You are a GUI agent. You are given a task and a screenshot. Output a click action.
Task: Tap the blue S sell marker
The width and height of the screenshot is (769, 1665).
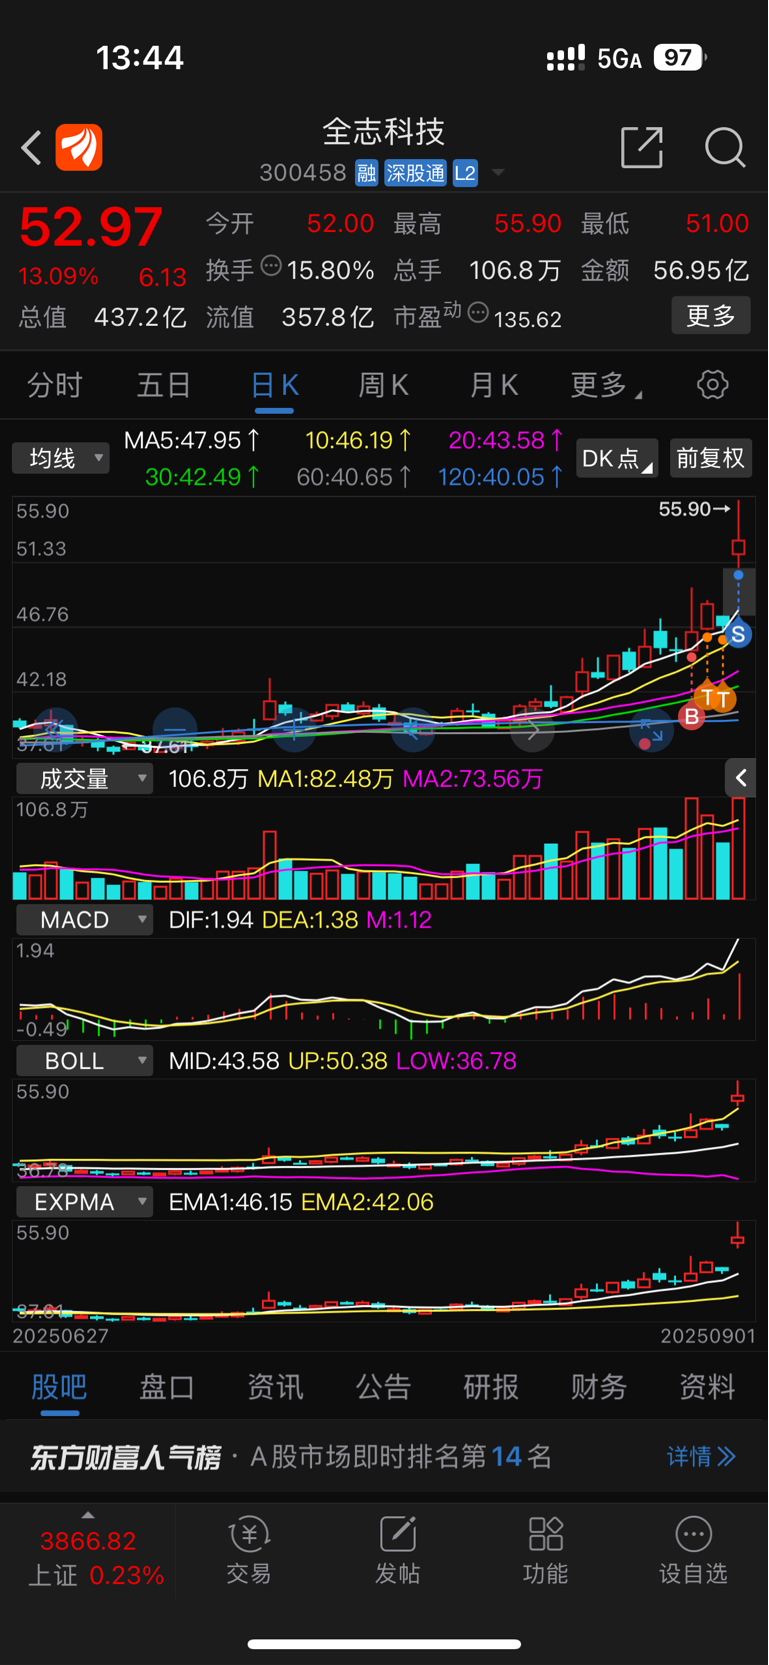738,634
